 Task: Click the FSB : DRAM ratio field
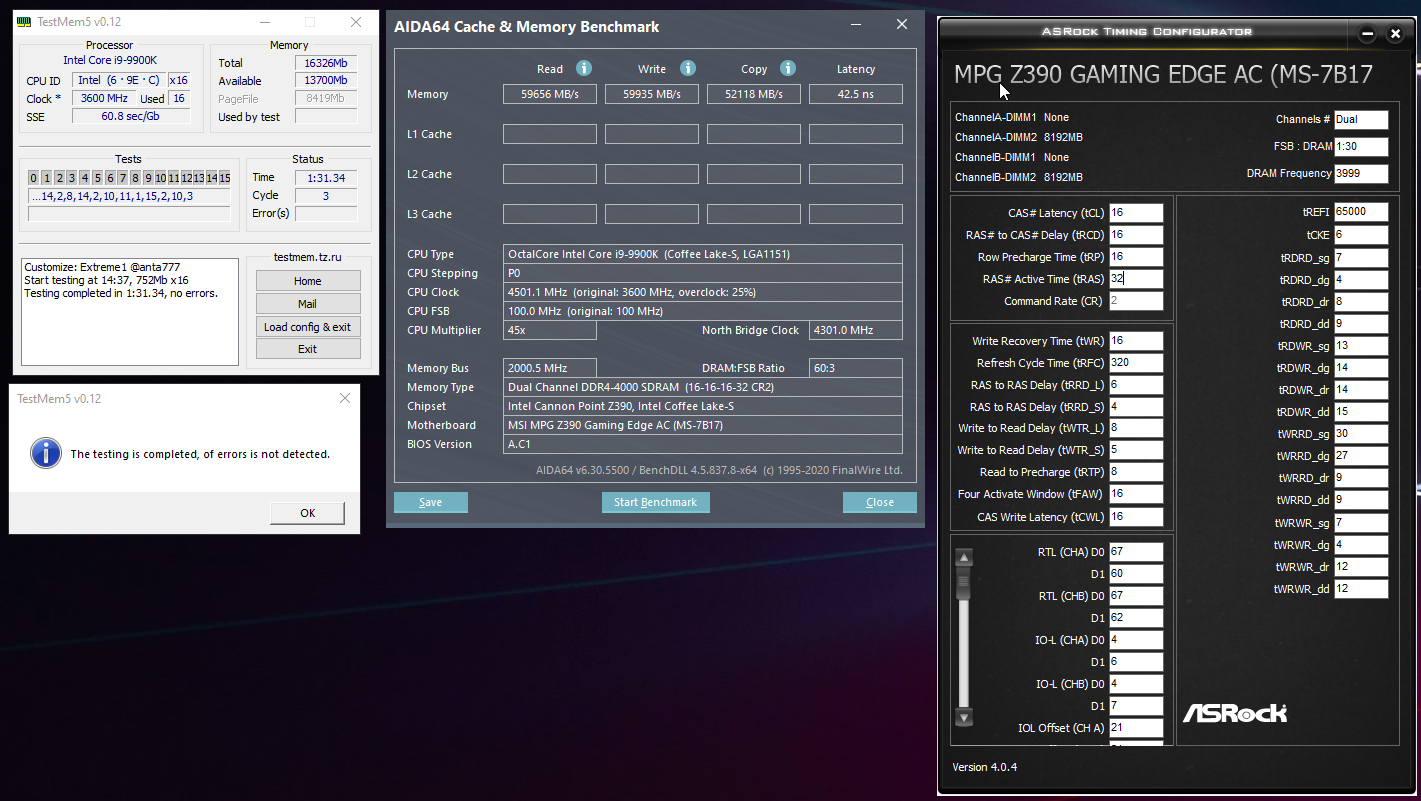click(x=1361, y=147)
